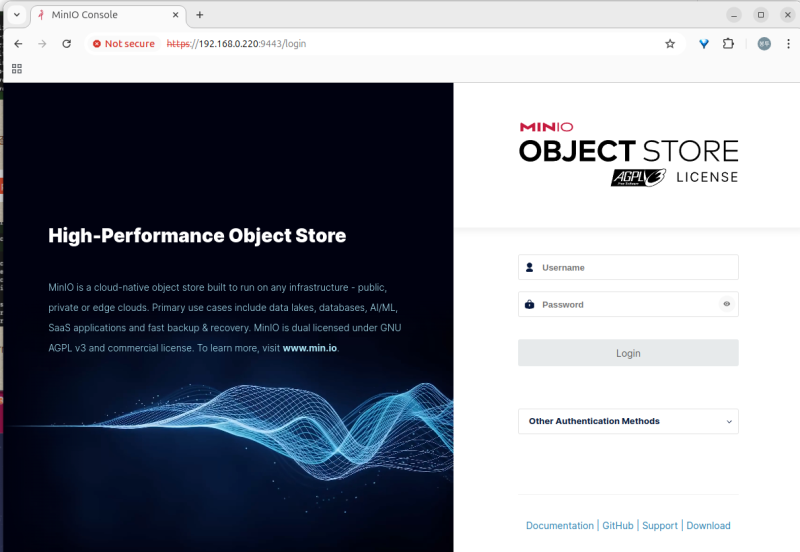This screenshot has width=800, height=552.
Task: Click the user icon in the Username field
Action: [530, 267]
